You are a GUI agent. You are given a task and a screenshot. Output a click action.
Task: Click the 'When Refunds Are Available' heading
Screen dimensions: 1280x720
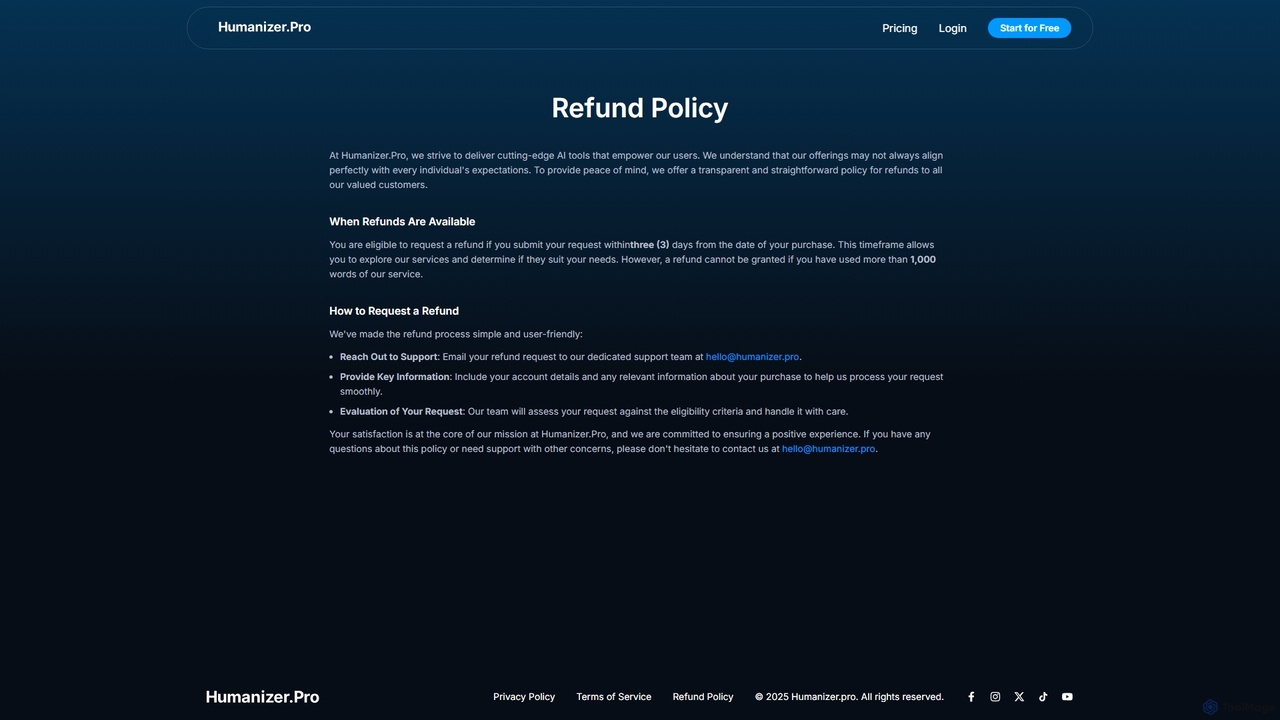tap(402, 222)
